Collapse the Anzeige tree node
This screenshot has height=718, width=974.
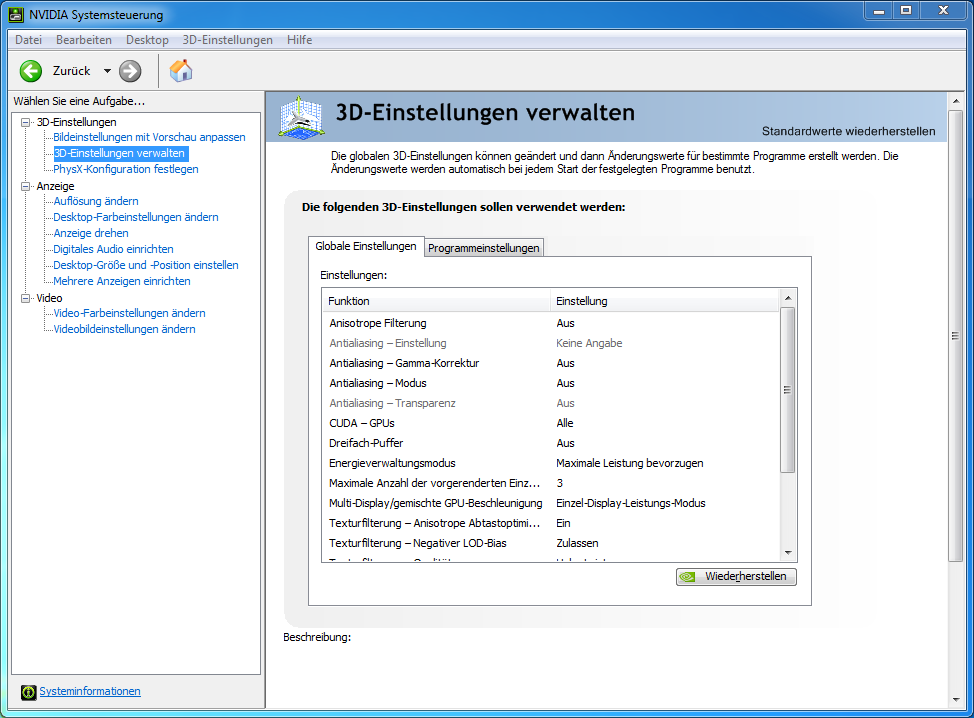25,186
